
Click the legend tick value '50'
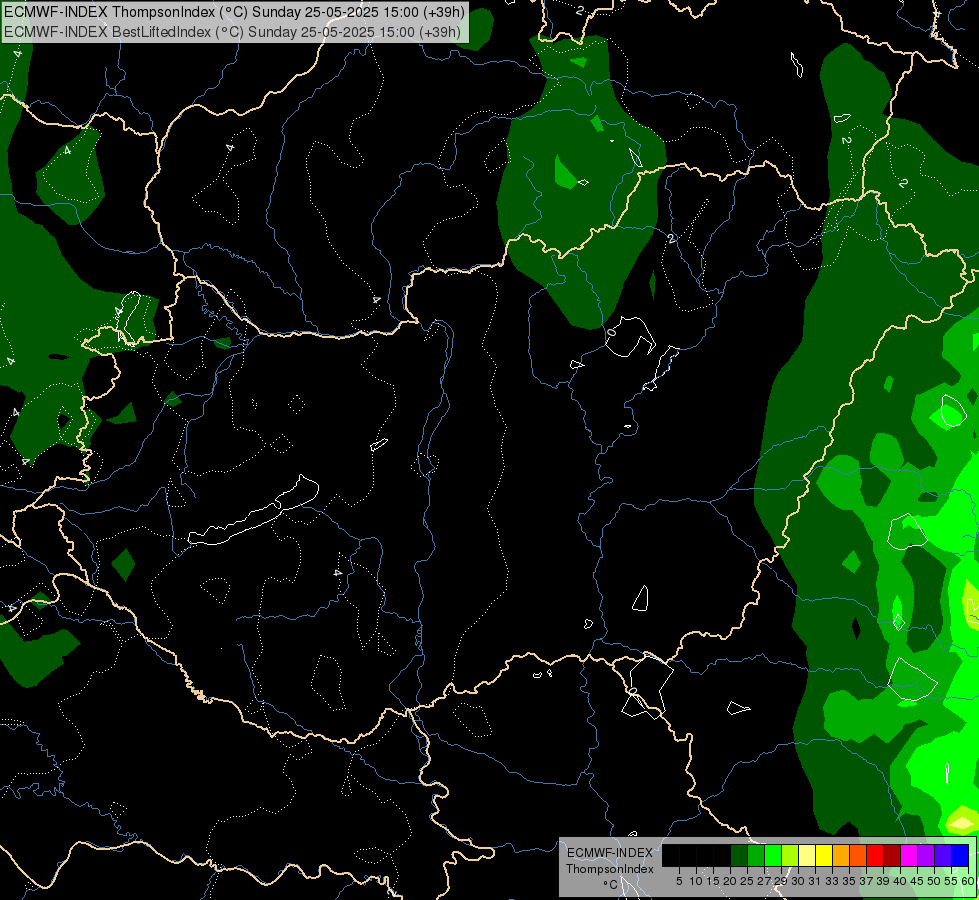click(935, 881)
